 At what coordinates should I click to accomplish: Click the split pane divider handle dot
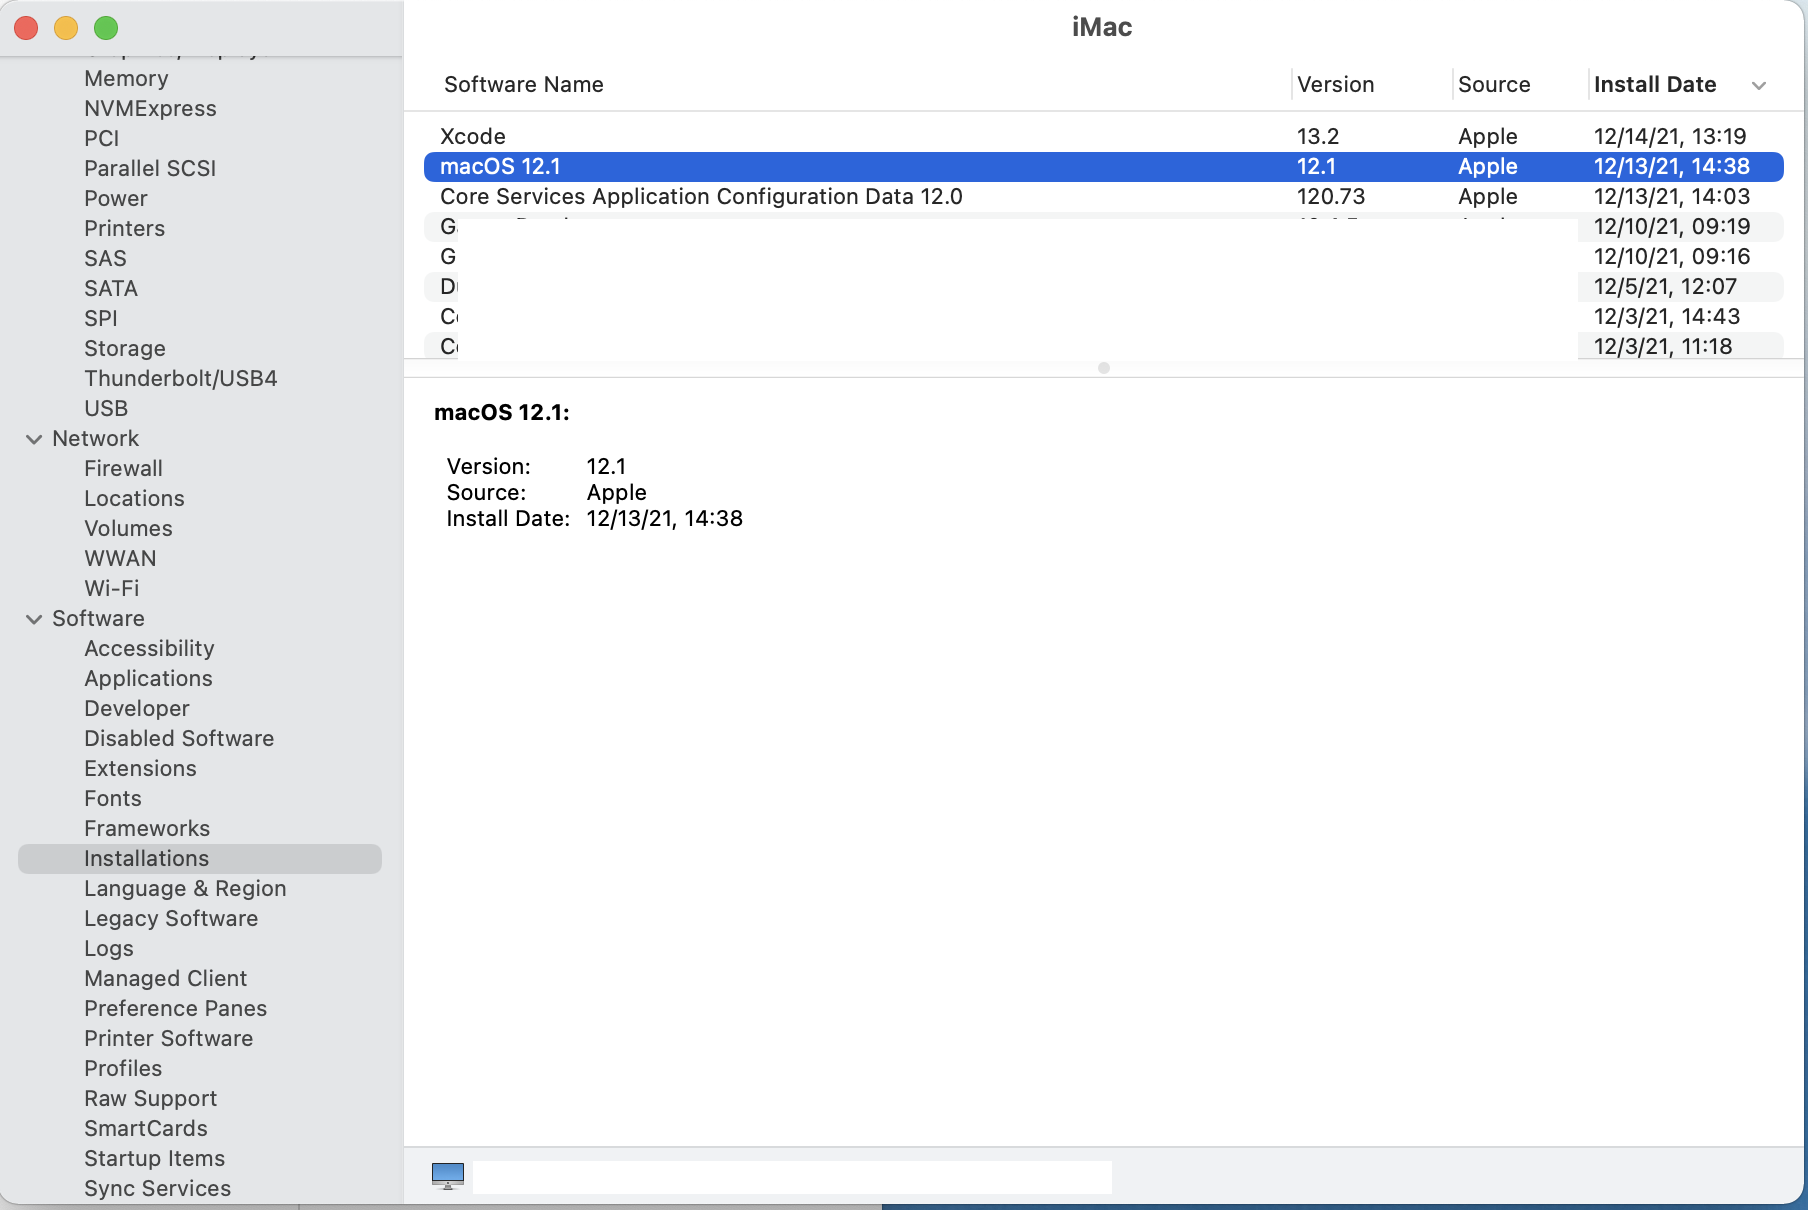pos(1104,368)
